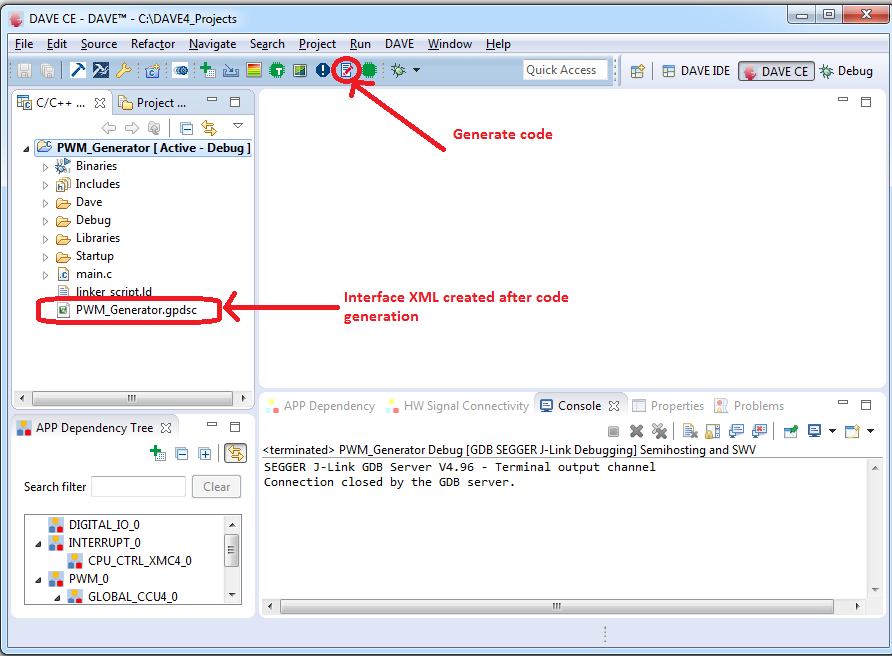The image size is (892, 656).
Task: Open the DAVE menu
Action: click(399, 44)
